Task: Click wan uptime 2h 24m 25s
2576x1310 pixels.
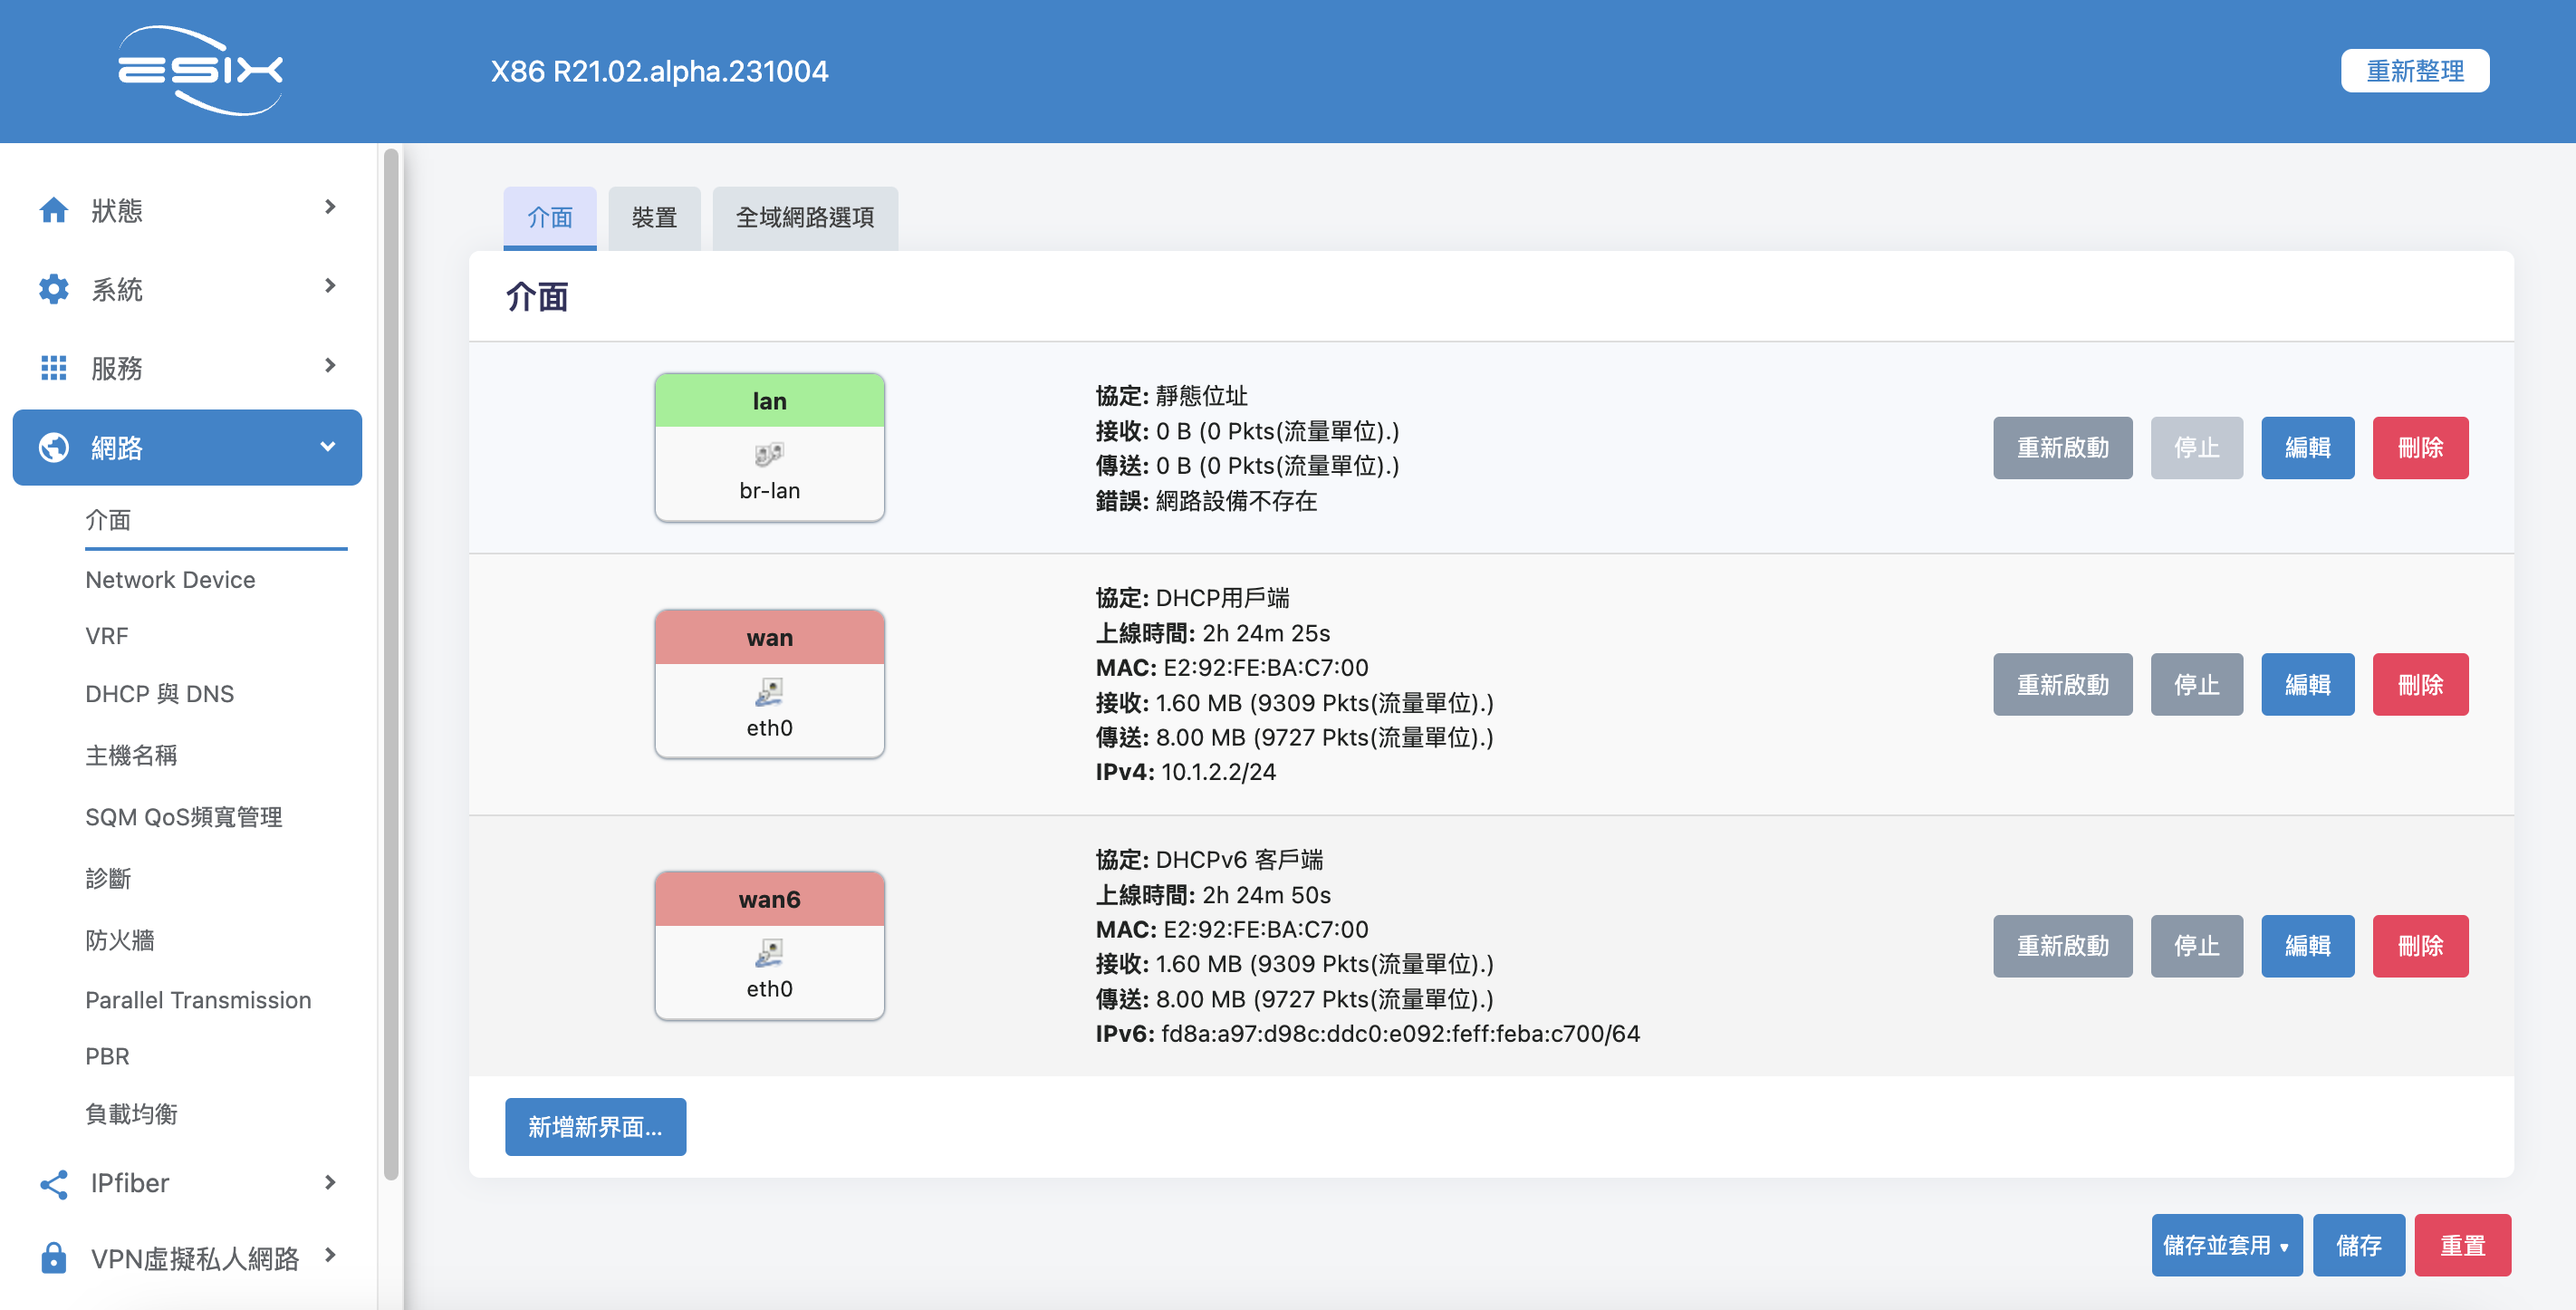Action: 1265,633
